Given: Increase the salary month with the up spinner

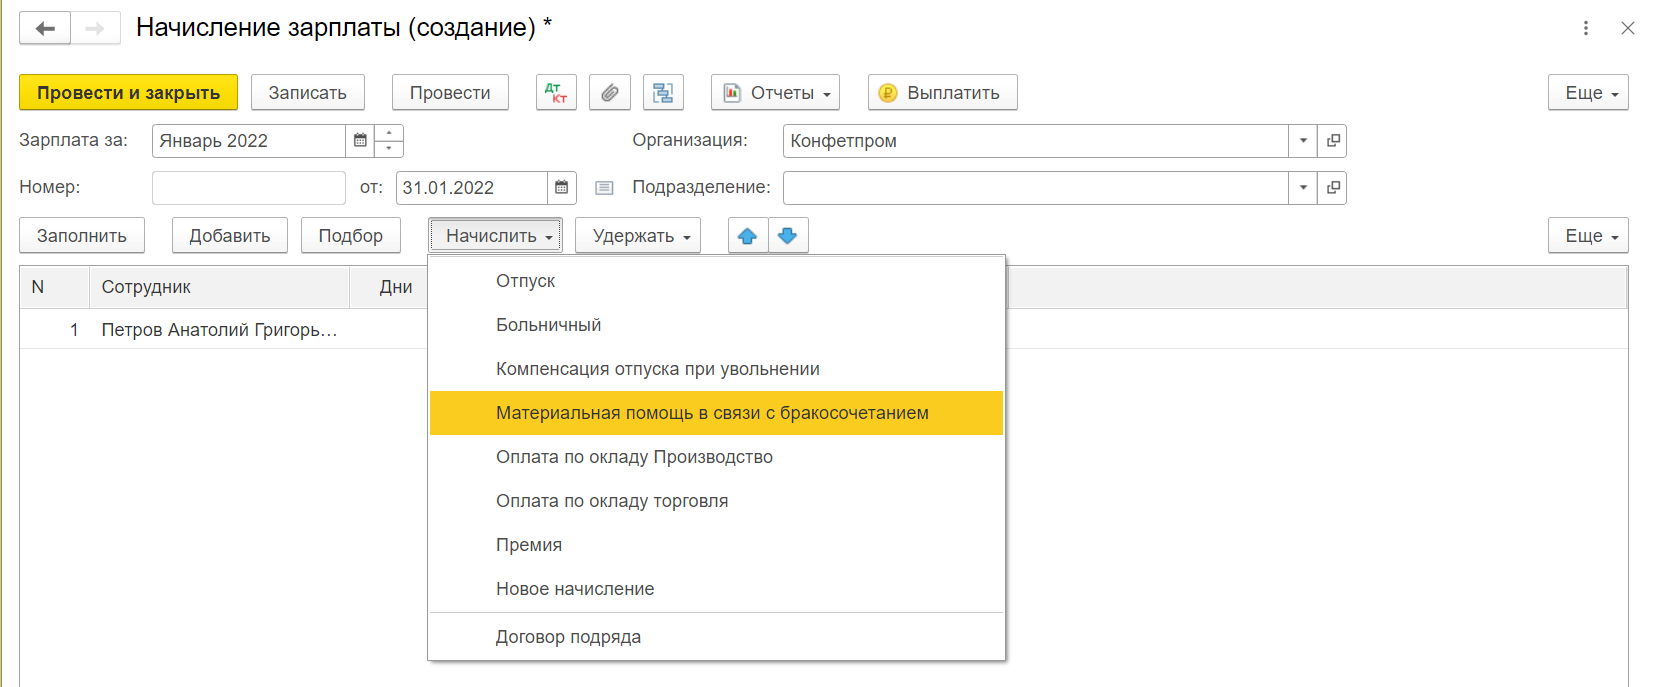Looking at the screenshot, I should [x=389, y=133].
